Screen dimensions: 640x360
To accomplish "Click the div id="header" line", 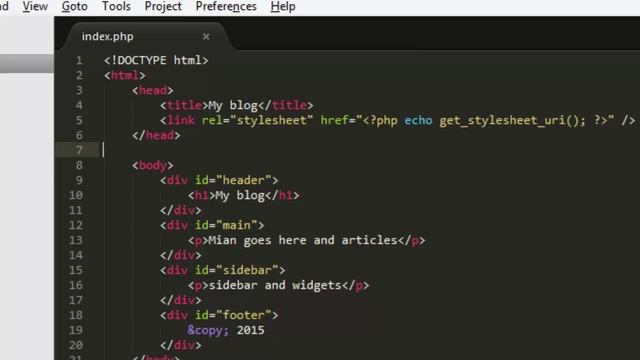I will pos(219,180).
